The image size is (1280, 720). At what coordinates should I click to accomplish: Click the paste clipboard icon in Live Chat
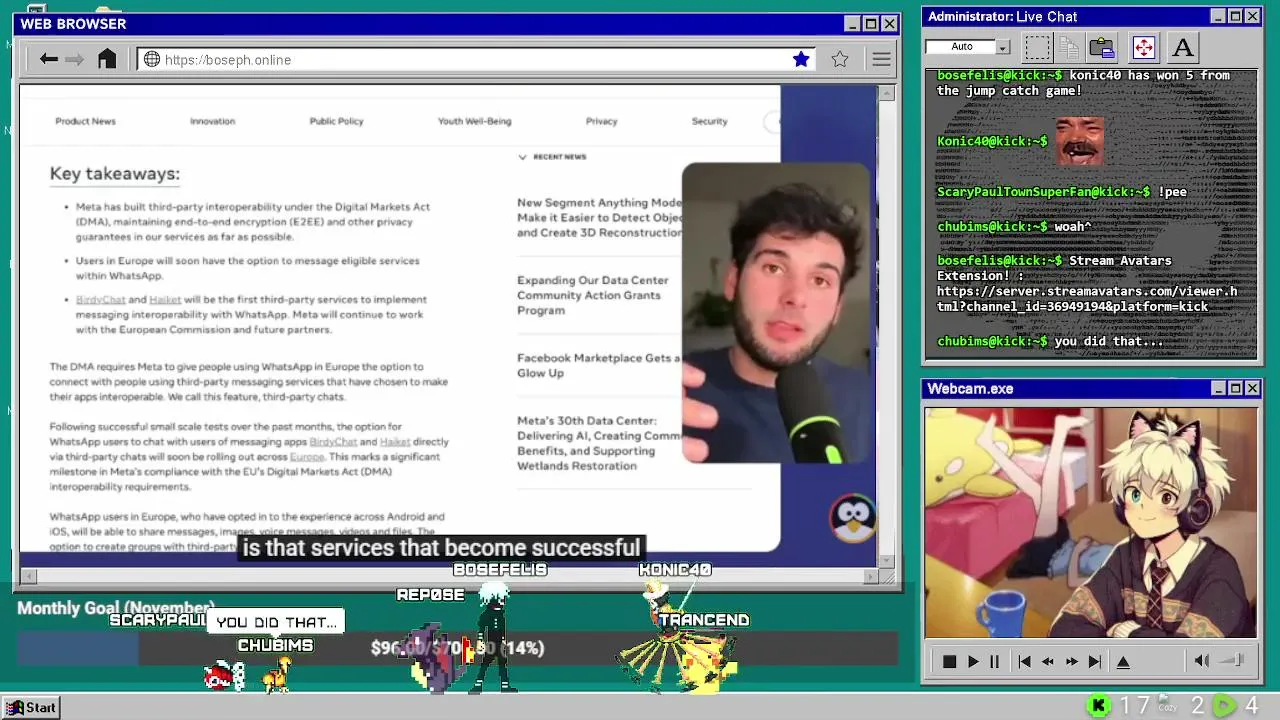click(1102, 47)
